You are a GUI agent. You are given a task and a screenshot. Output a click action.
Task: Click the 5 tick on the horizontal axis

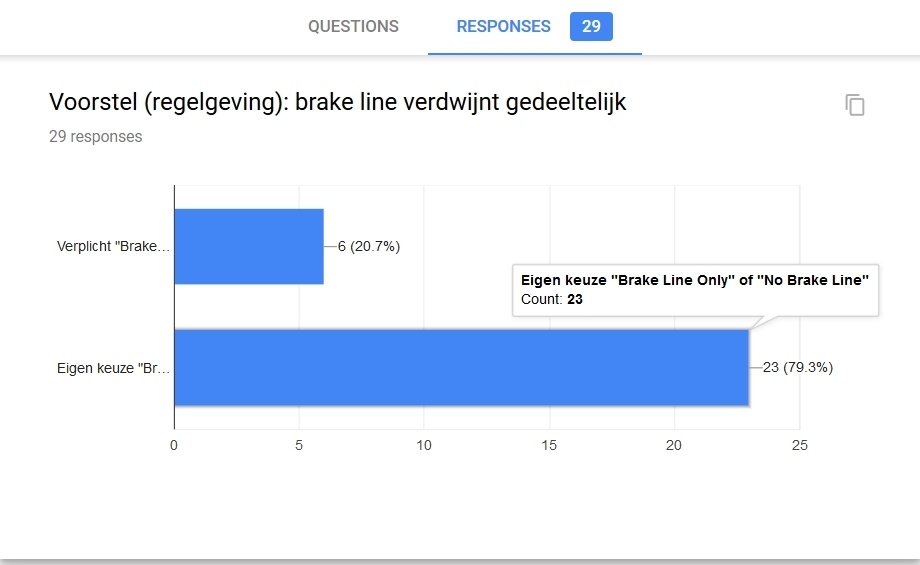pyautogui.click(x=299, y=445)
